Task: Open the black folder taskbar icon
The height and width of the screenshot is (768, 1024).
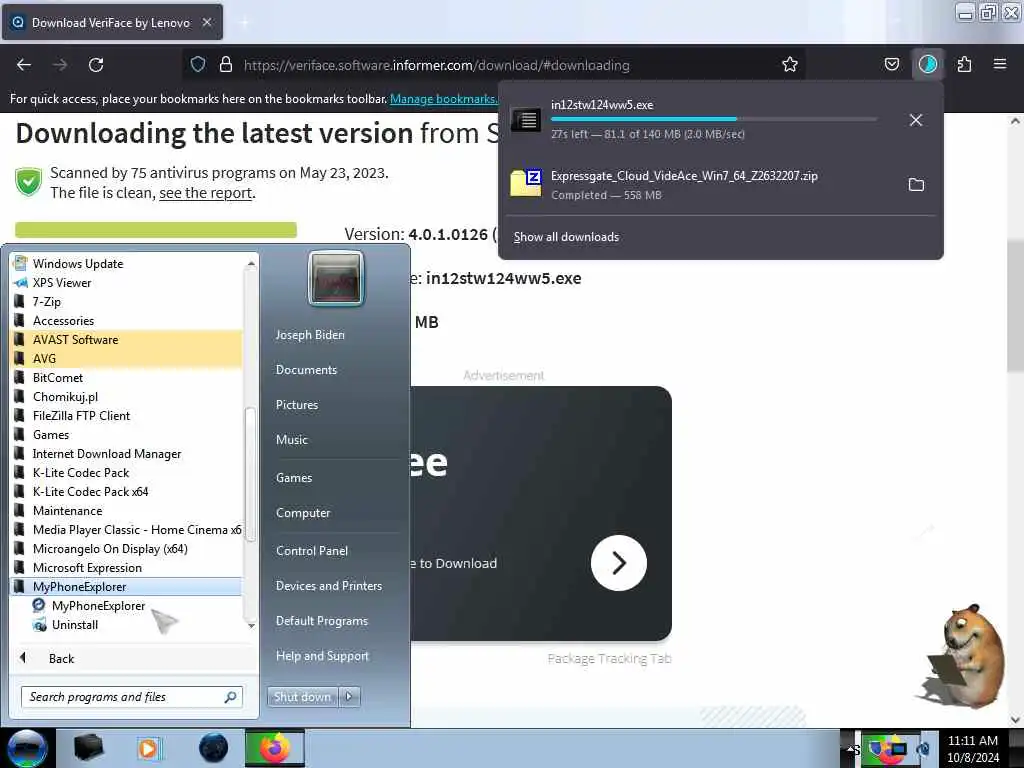Action: (x=88, y=748)
